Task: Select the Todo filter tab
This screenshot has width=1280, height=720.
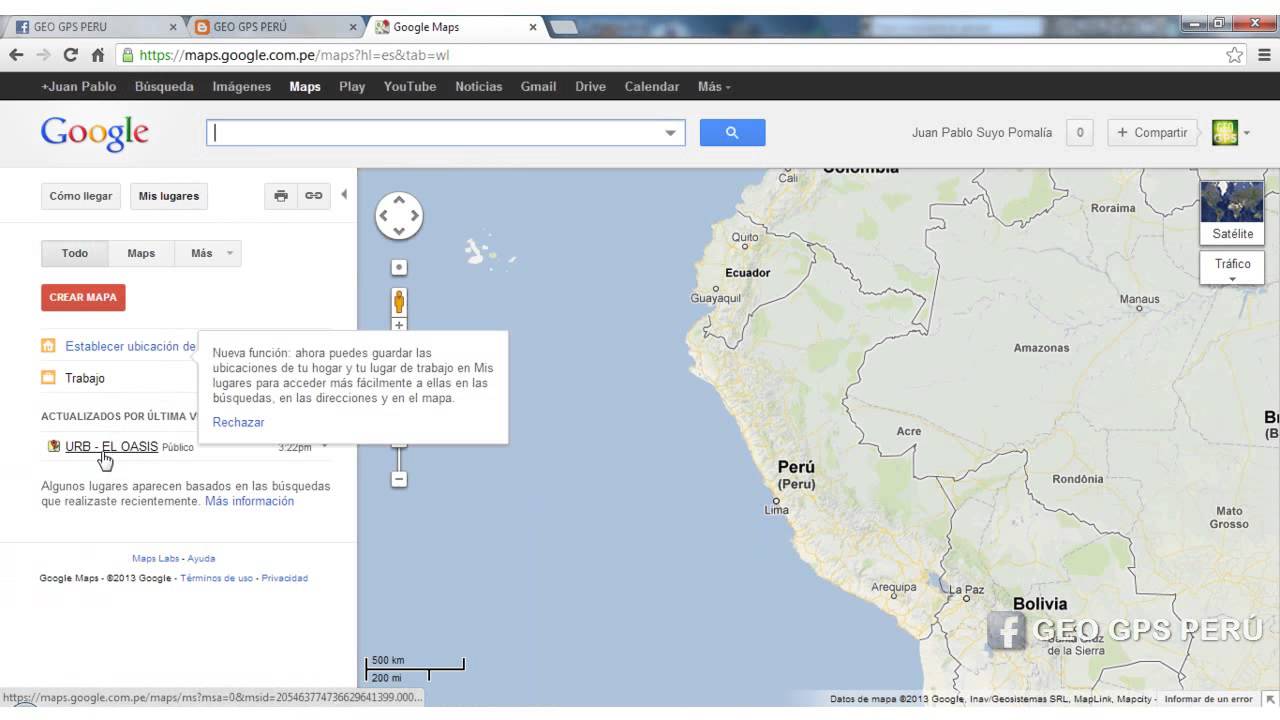Action: coord(75,253)
